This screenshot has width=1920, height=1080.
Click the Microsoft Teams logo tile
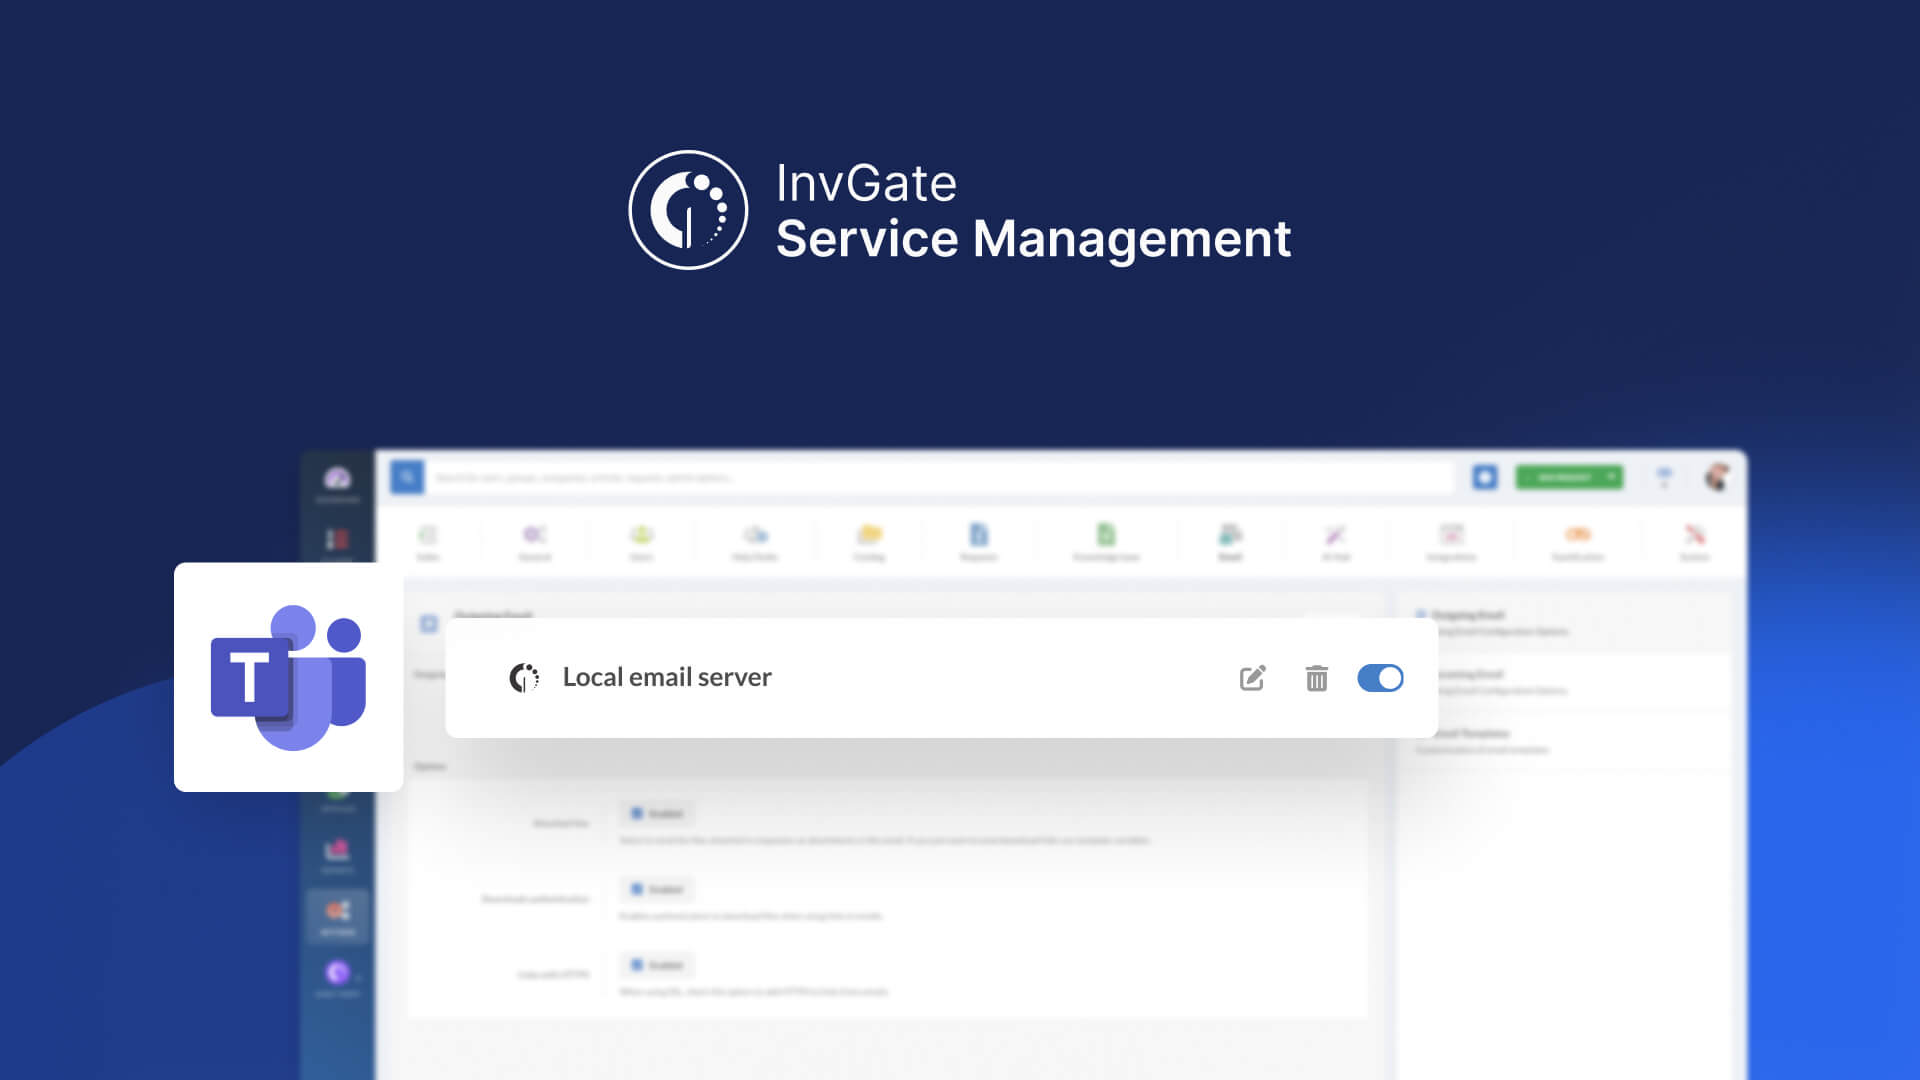tap(288, 677)
